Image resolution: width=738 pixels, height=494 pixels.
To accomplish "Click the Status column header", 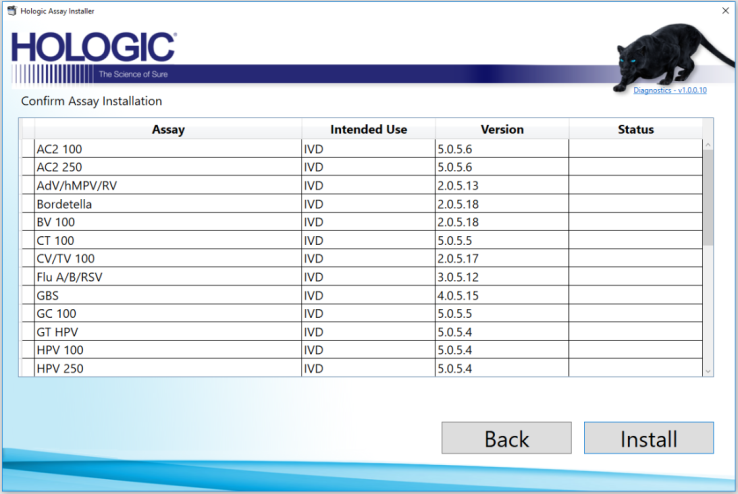I will pos(635,129).
